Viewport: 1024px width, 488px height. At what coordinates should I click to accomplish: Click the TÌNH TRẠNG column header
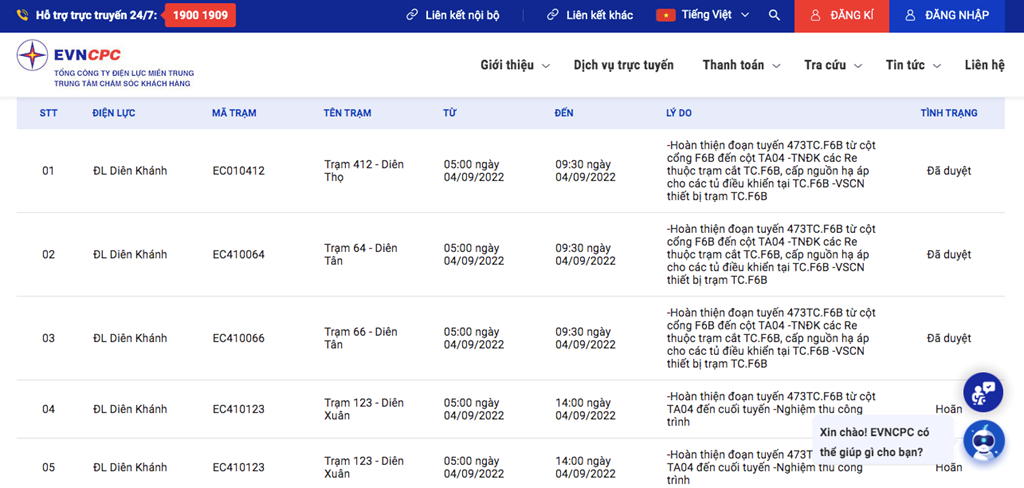pyautogui.click(x=948, y=113)
